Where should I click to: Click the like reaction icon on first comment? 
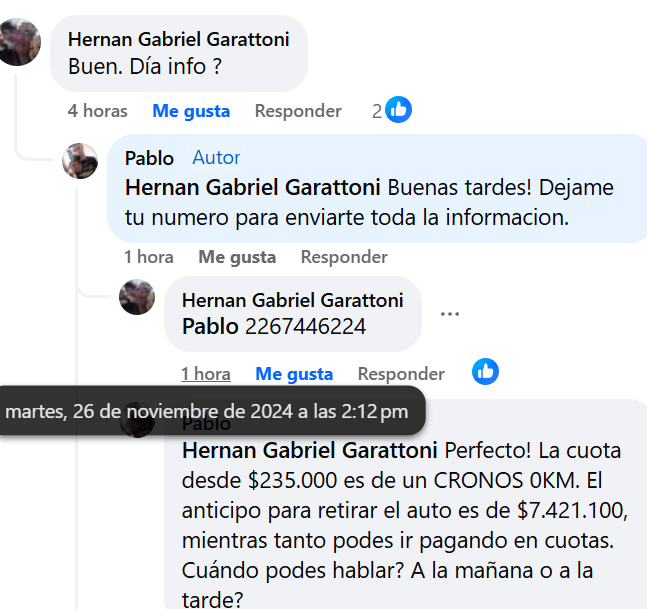click(398, 110)
